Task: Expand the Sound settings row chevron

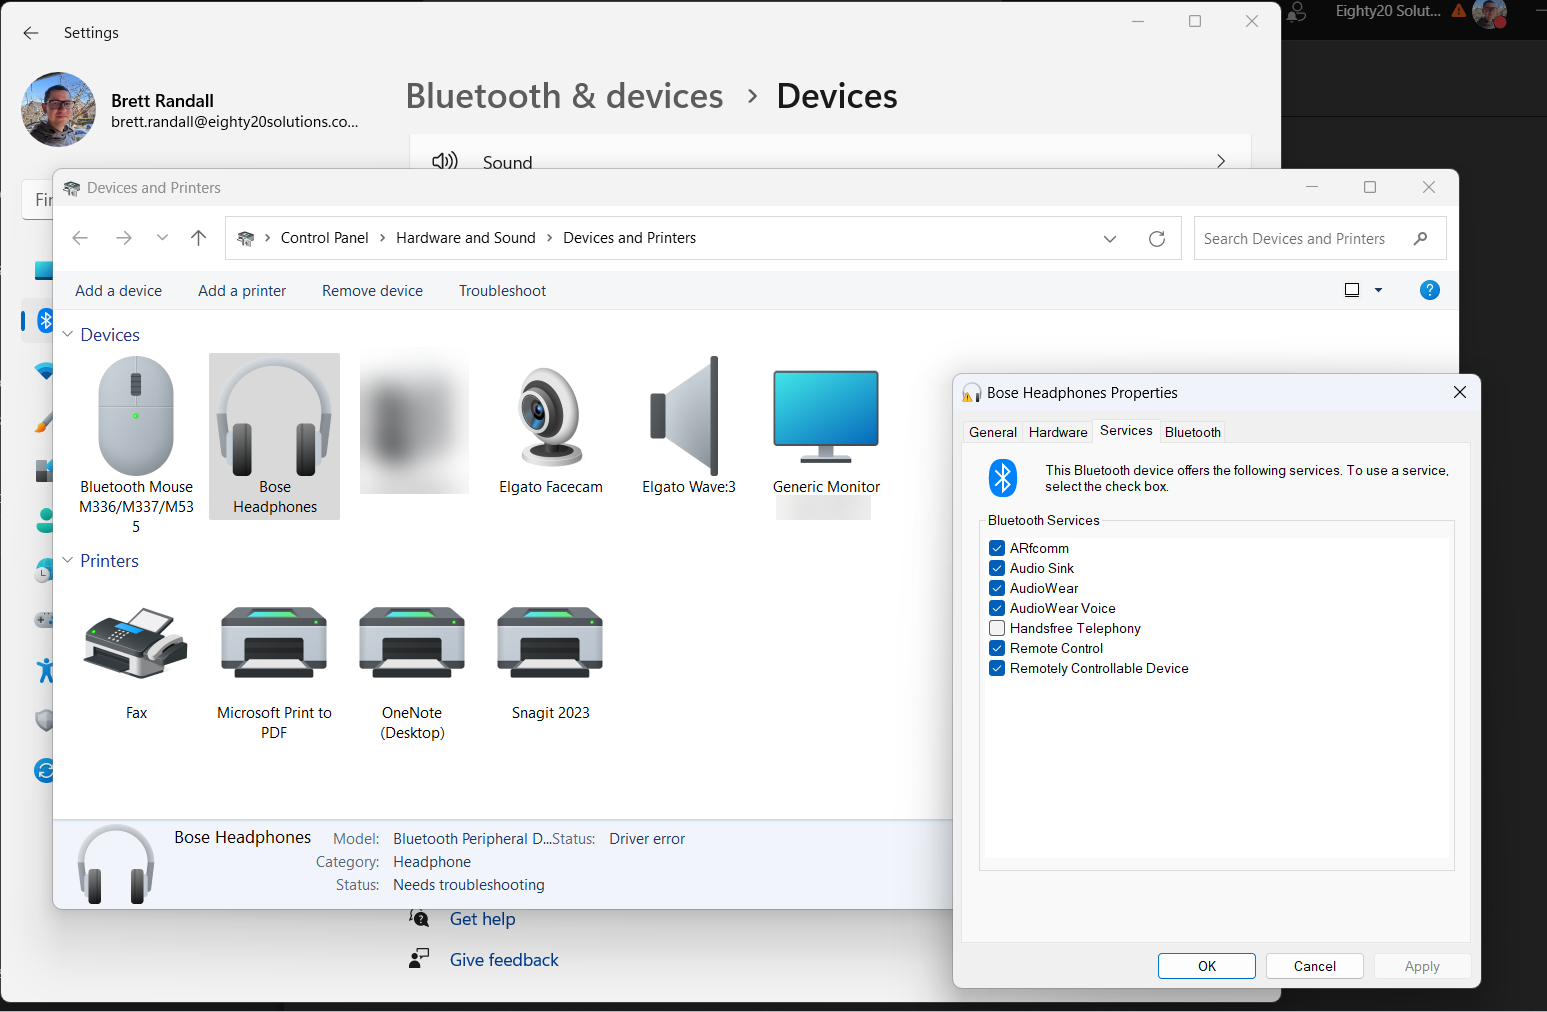Action: coord(1221,161)
